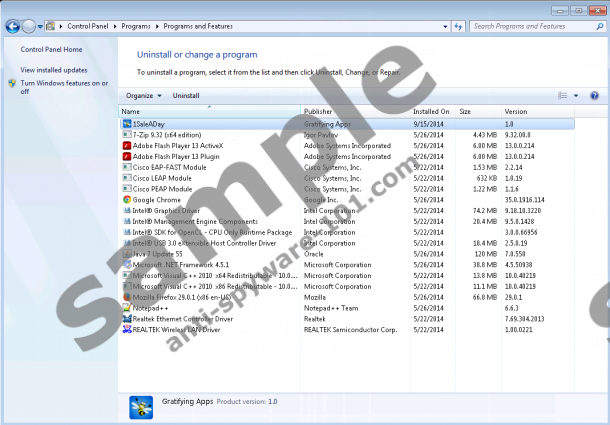Click Adobe Flash Player 13 ActiveX icon
Viewport: 610px width, 425px height.
coord(126,145)
